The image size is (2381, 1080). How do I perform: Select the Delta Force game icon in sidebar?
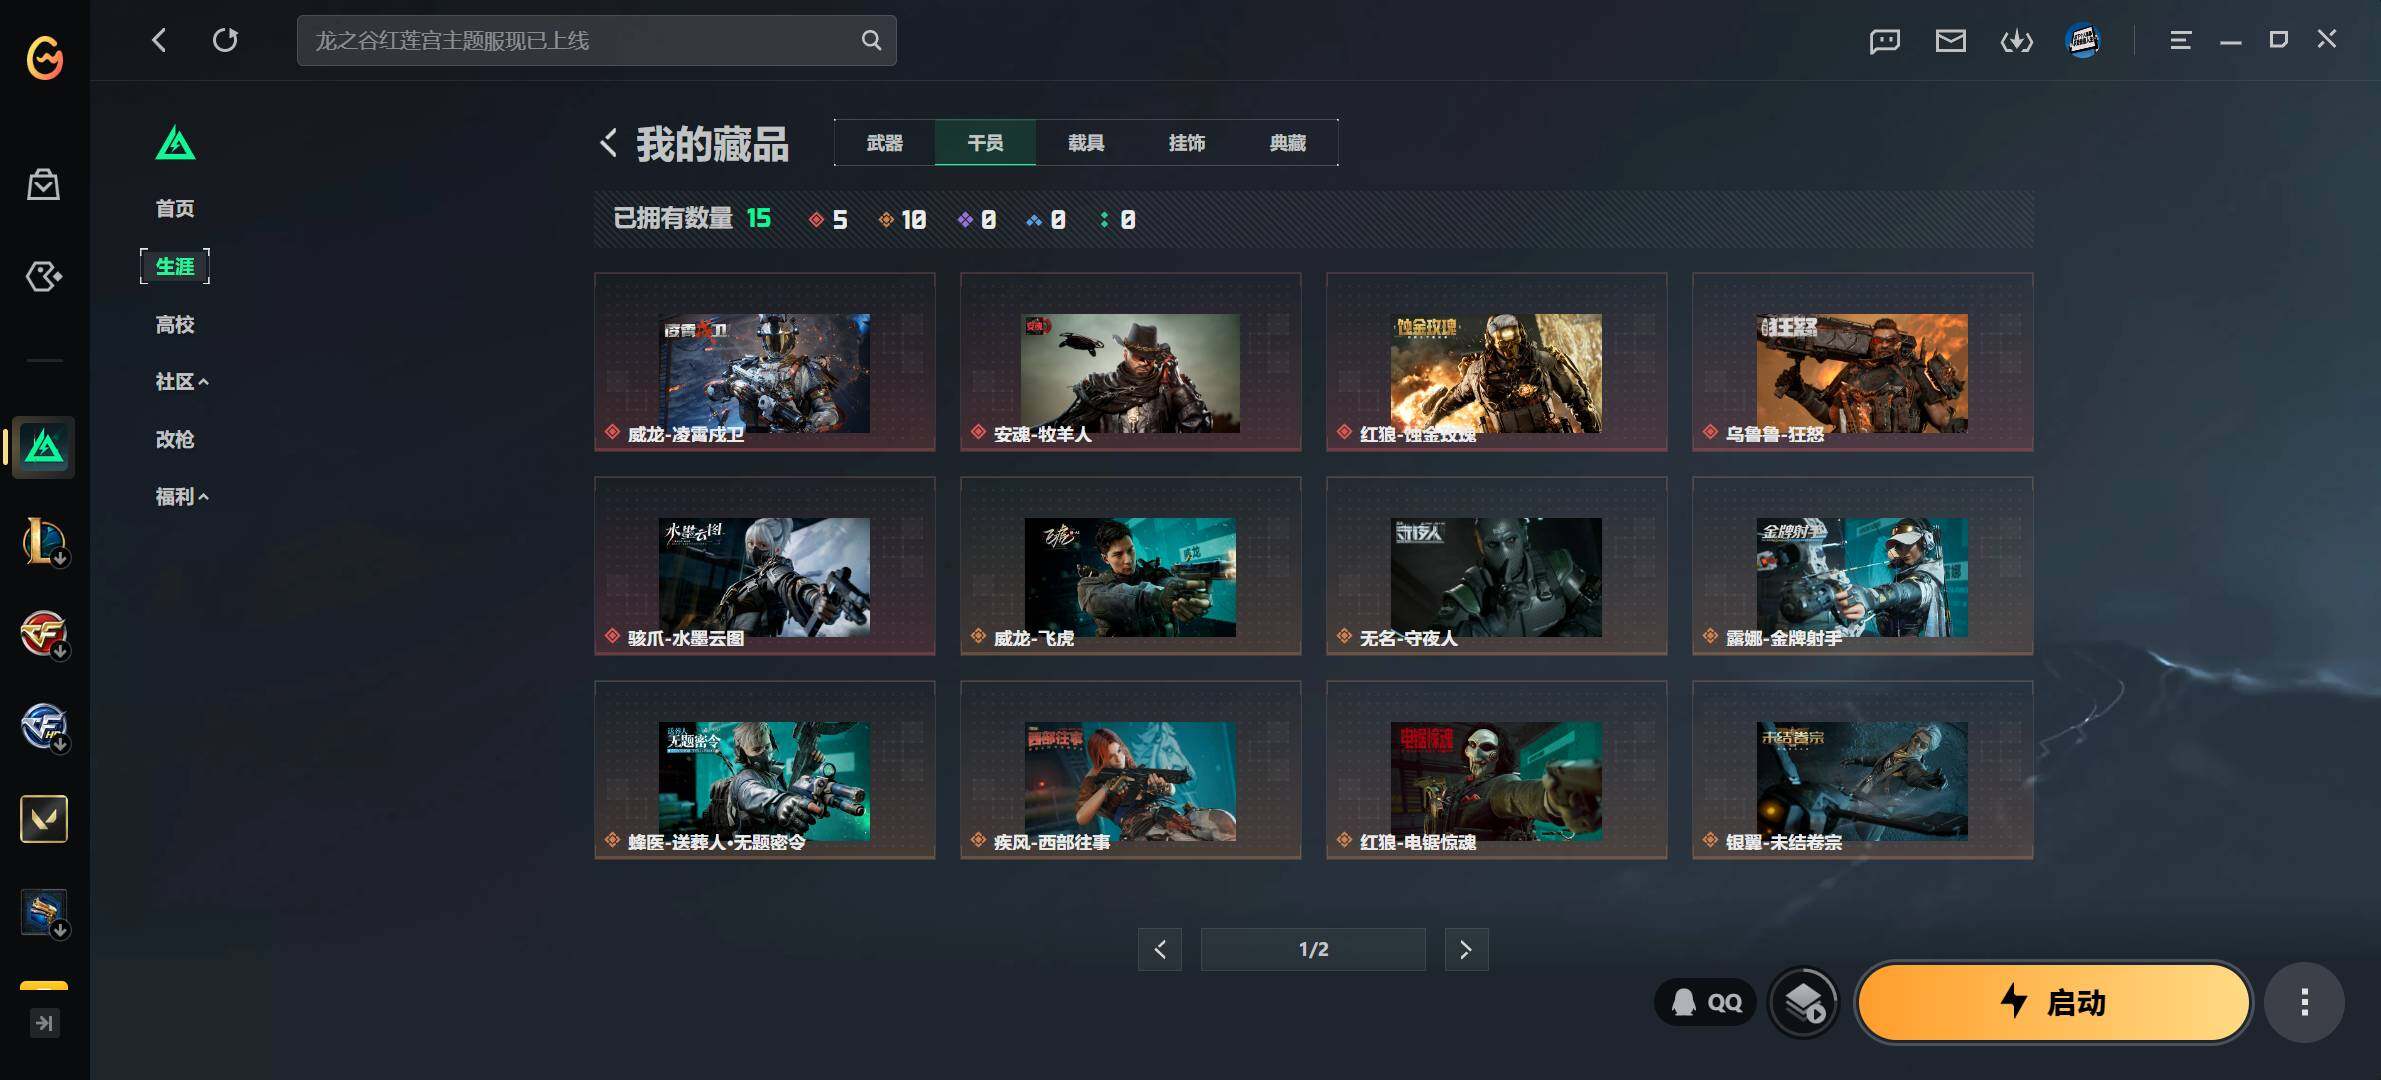tap(44, 446)
